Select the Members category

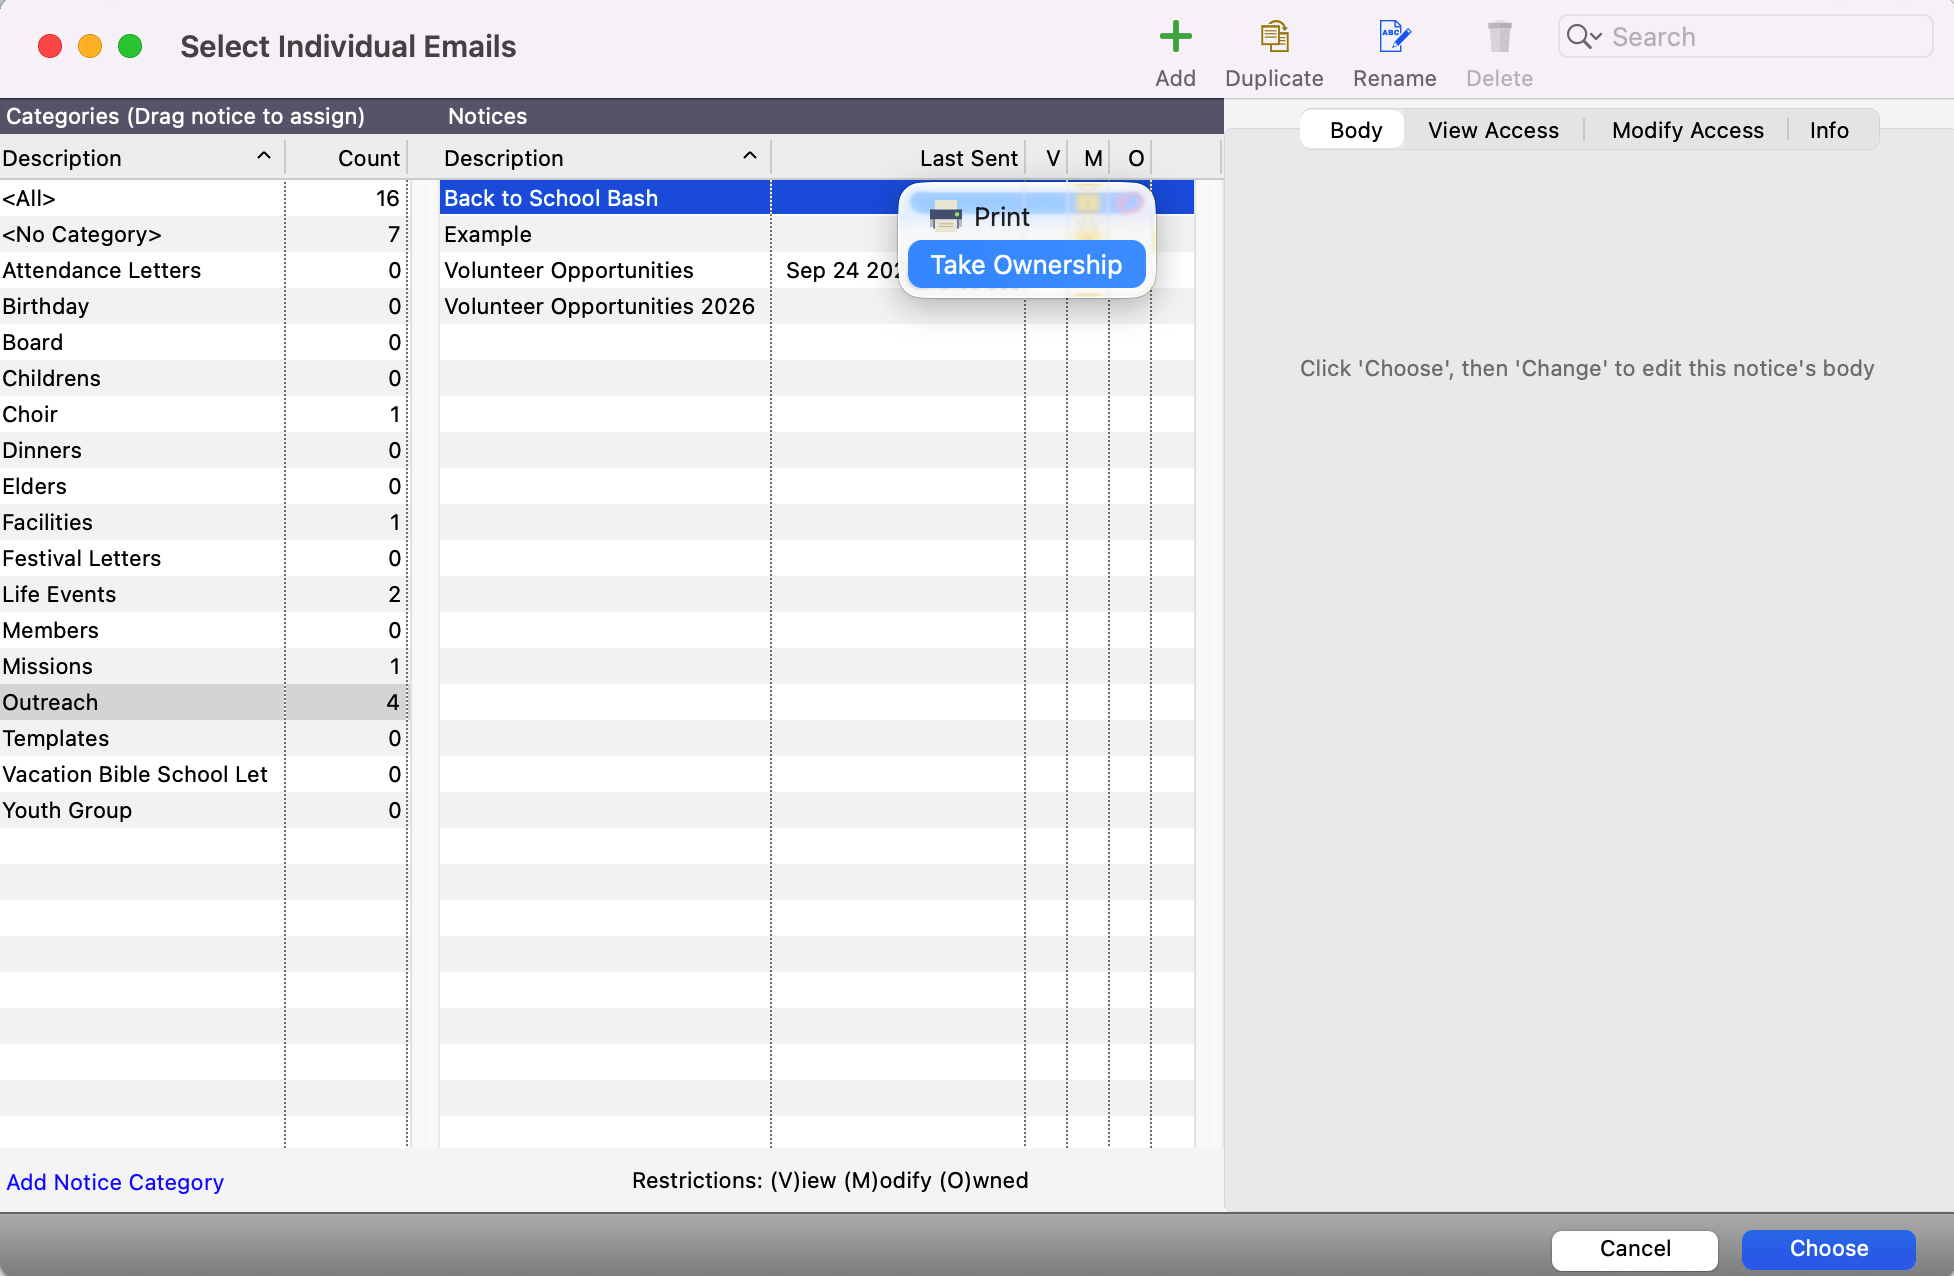(203, 630)
